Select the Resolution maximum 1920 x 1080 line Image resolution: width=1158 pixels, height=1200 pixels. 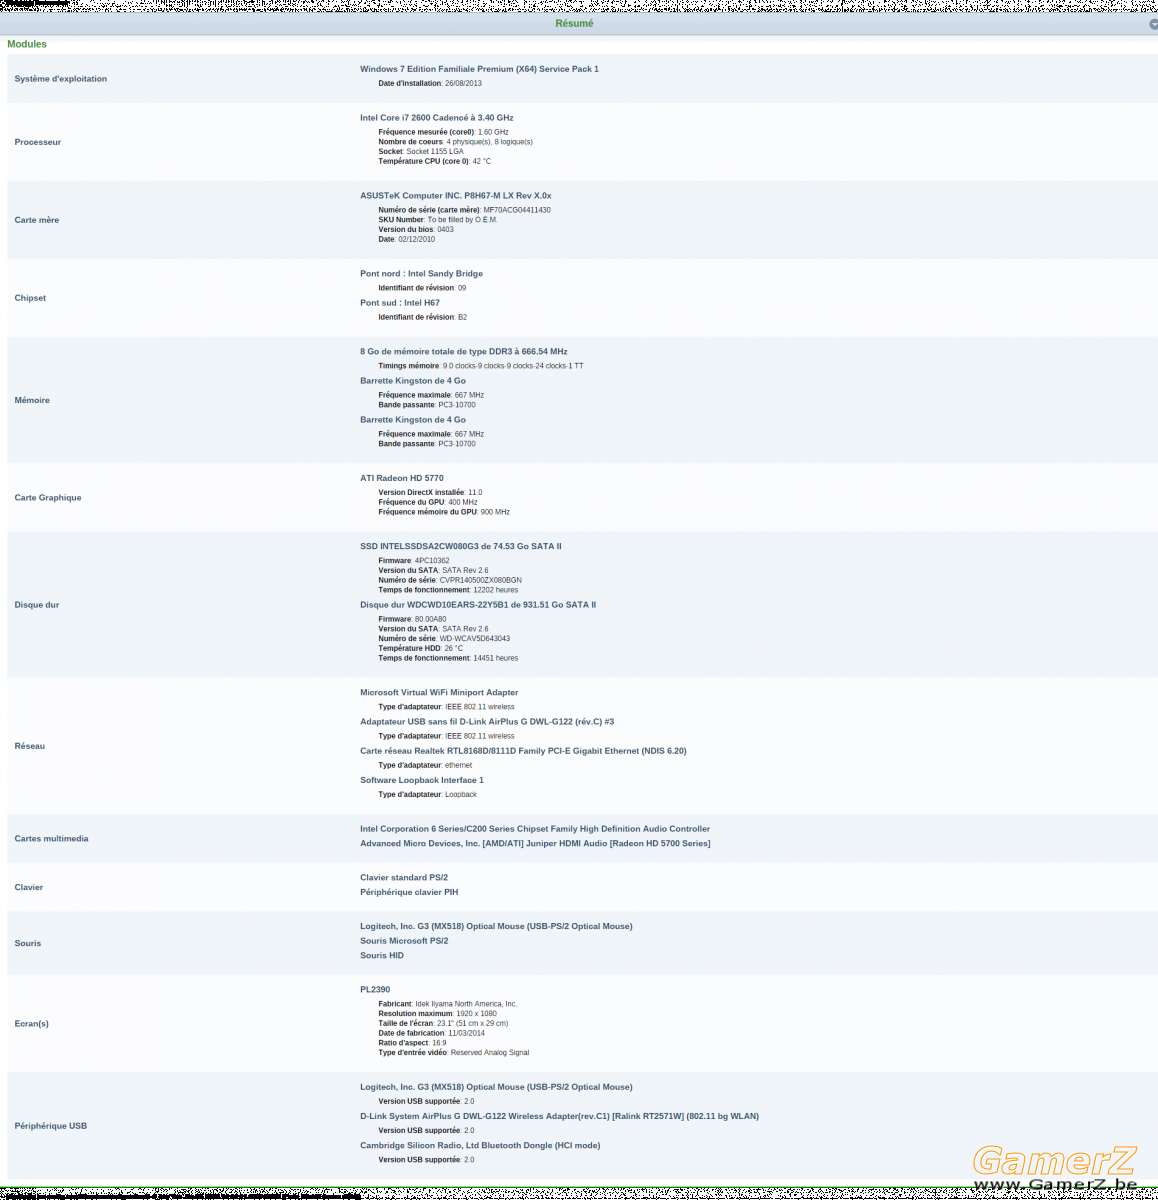pyautogui.click(x=437, y=1014)
